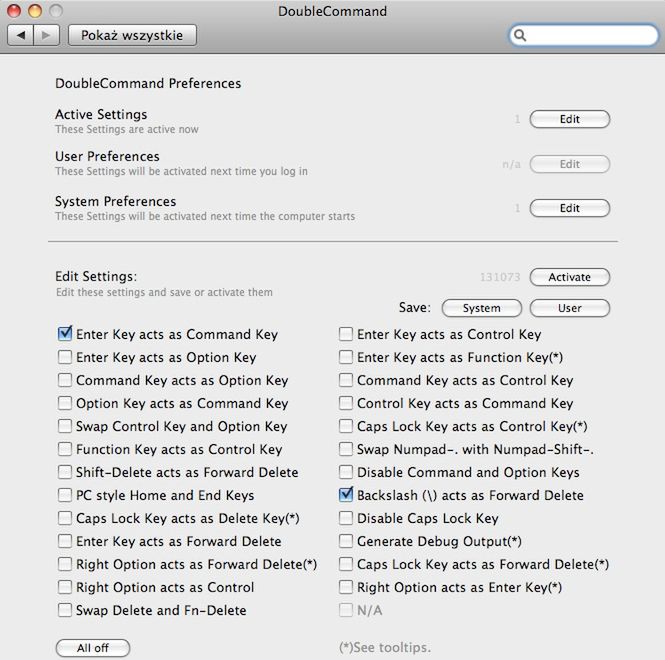Uncheck Enter Key acts as Command Key

pos(65,334)
